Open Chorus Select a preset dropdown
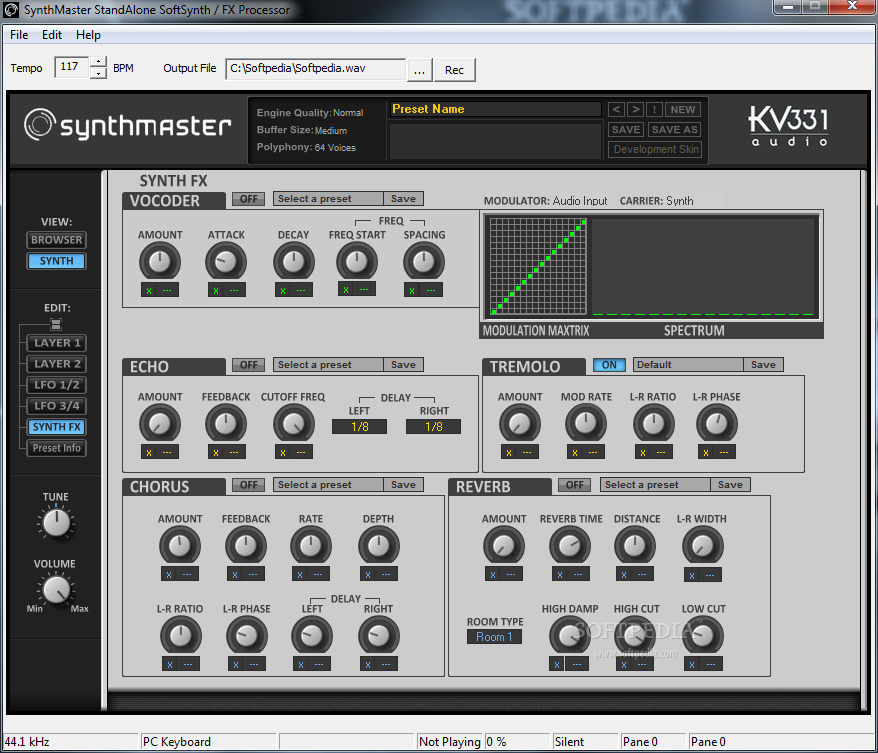Screen dimensions: 878x753 [x=328, y=485]
